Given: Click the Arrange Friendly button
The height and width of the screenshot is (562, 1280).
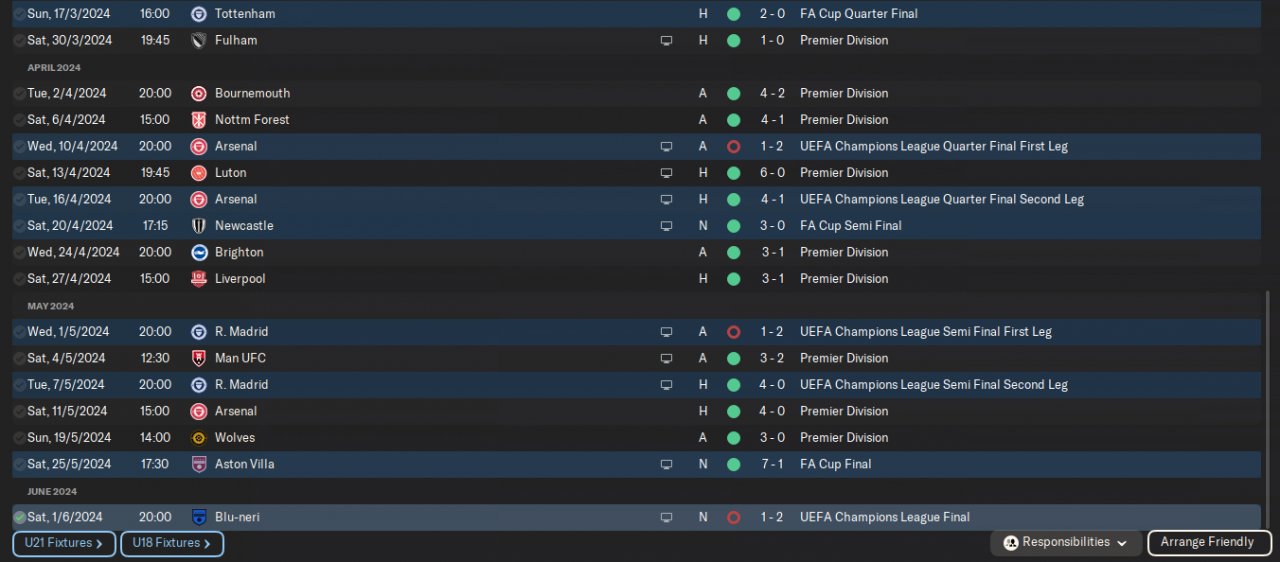Looking at the screenshot, I should [1208, 543].
